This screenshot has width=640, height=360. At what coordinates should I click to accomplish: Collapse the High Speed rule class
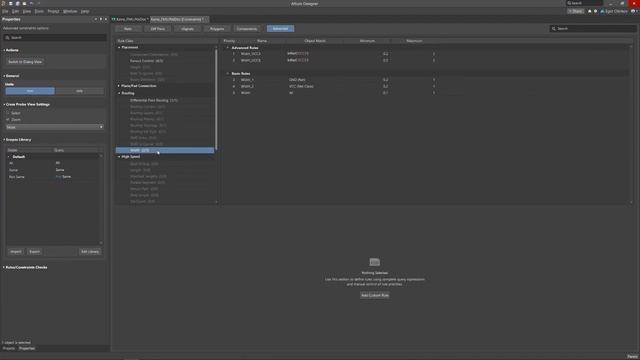click(119, 157)
